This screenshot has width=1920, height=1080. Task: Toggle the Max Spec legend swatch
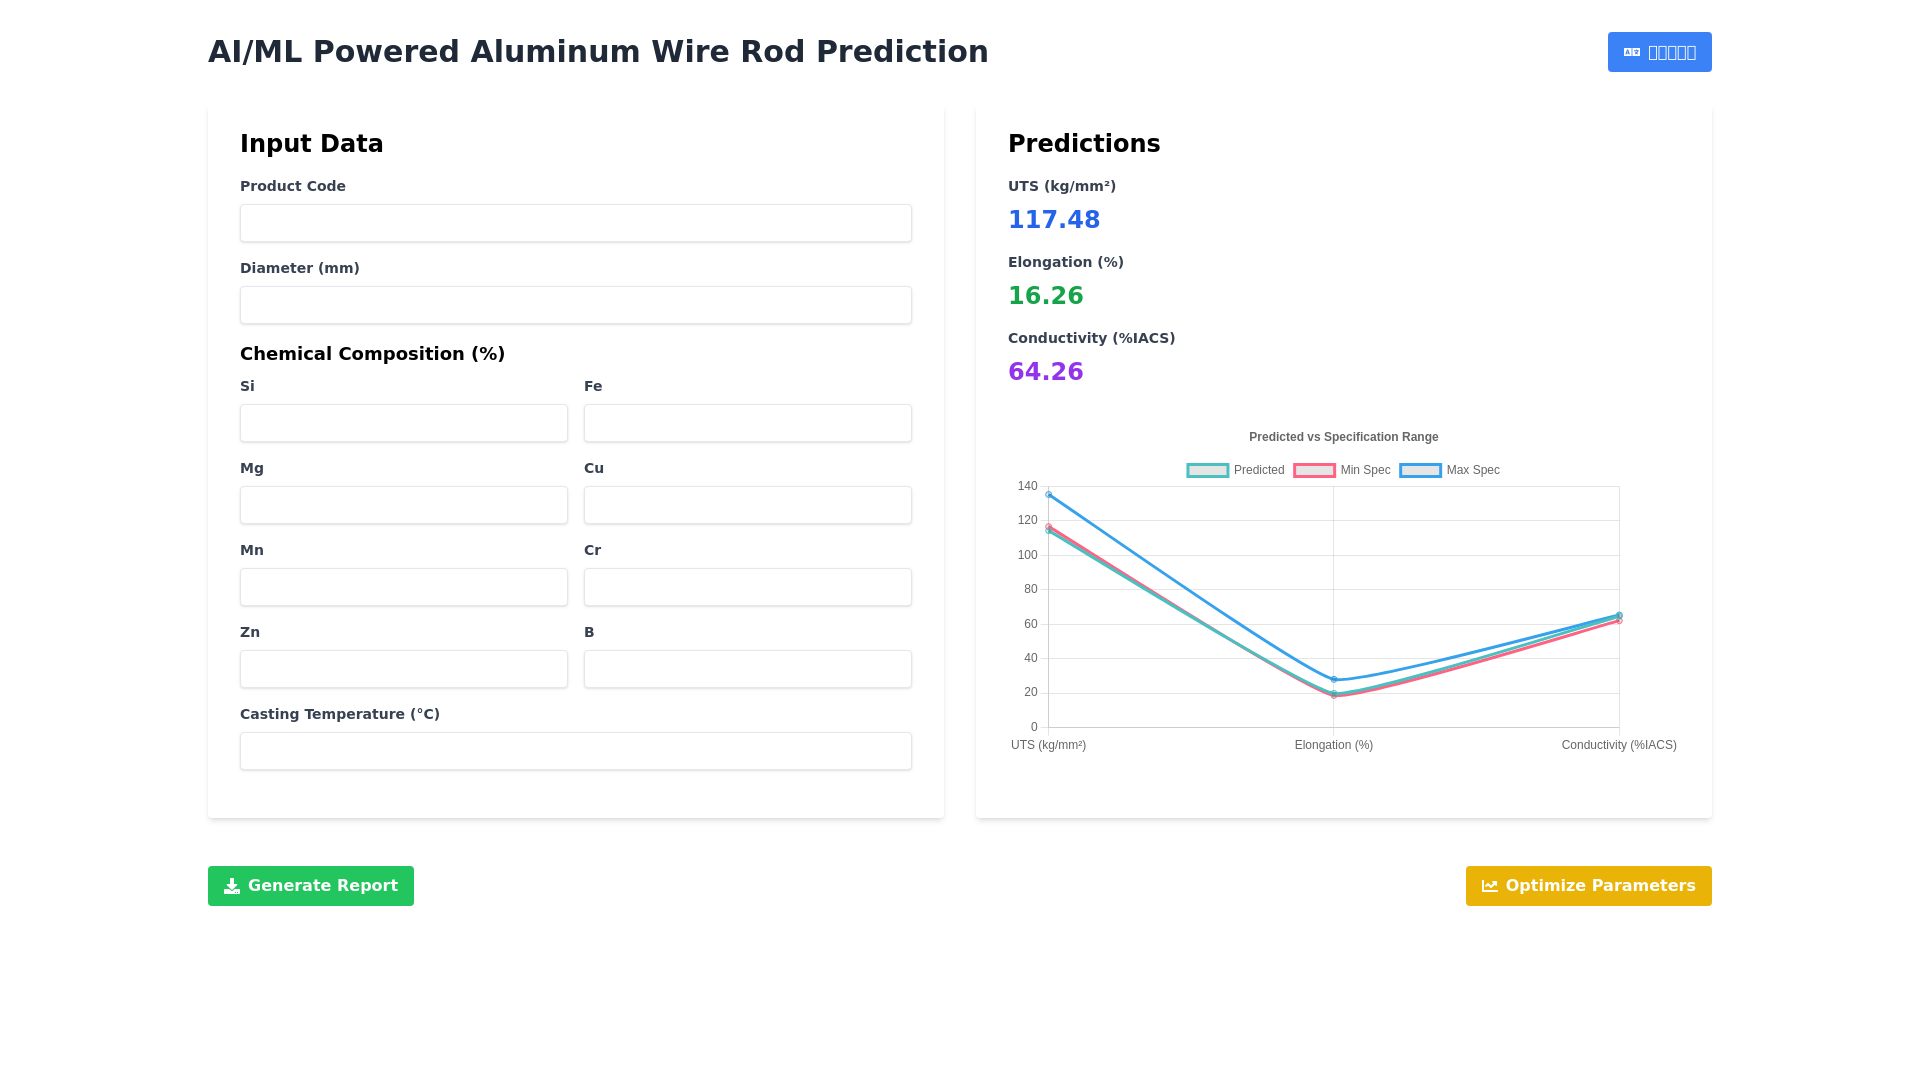[x=1420, y=470]
